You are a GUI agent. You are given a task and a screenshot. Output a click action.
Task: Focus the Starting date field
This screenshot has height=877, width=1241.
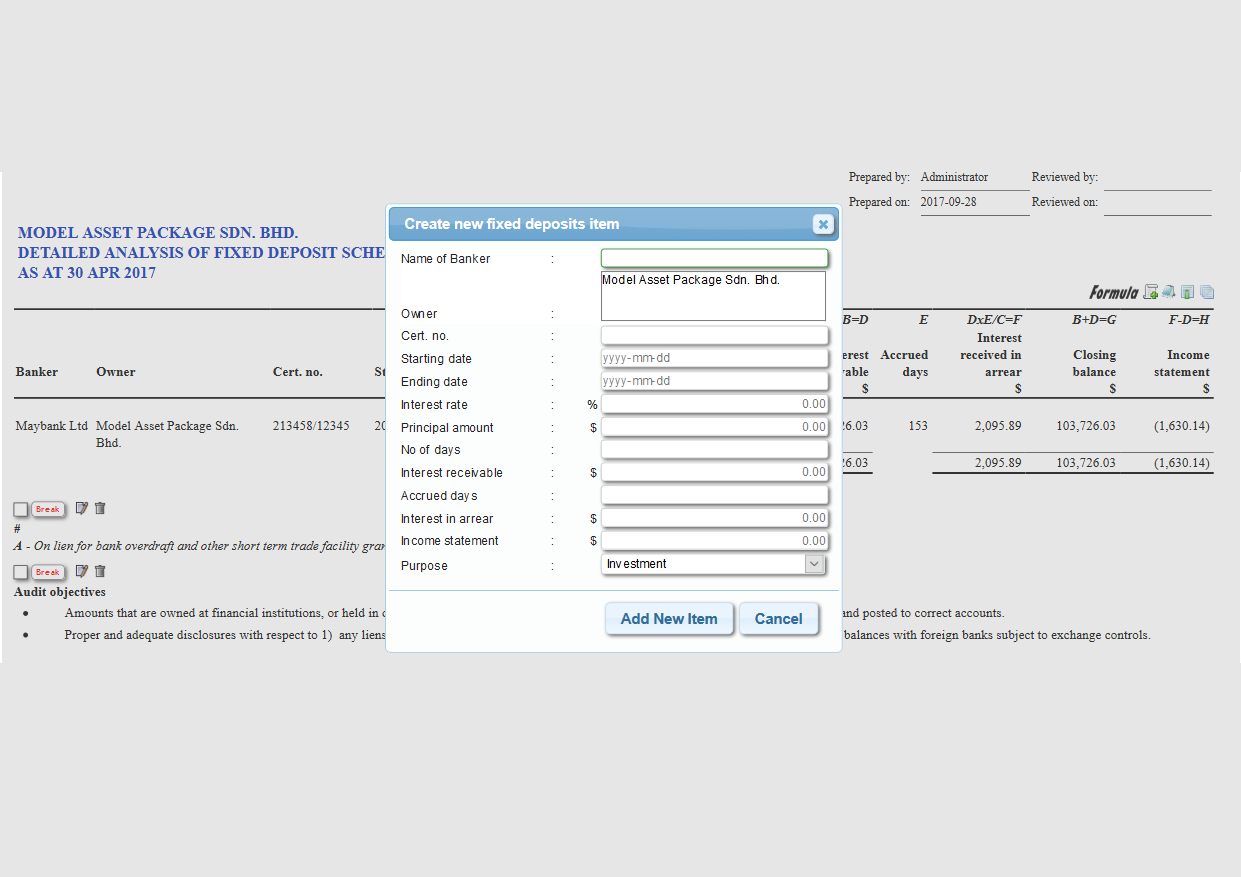(x=714, y=358)
